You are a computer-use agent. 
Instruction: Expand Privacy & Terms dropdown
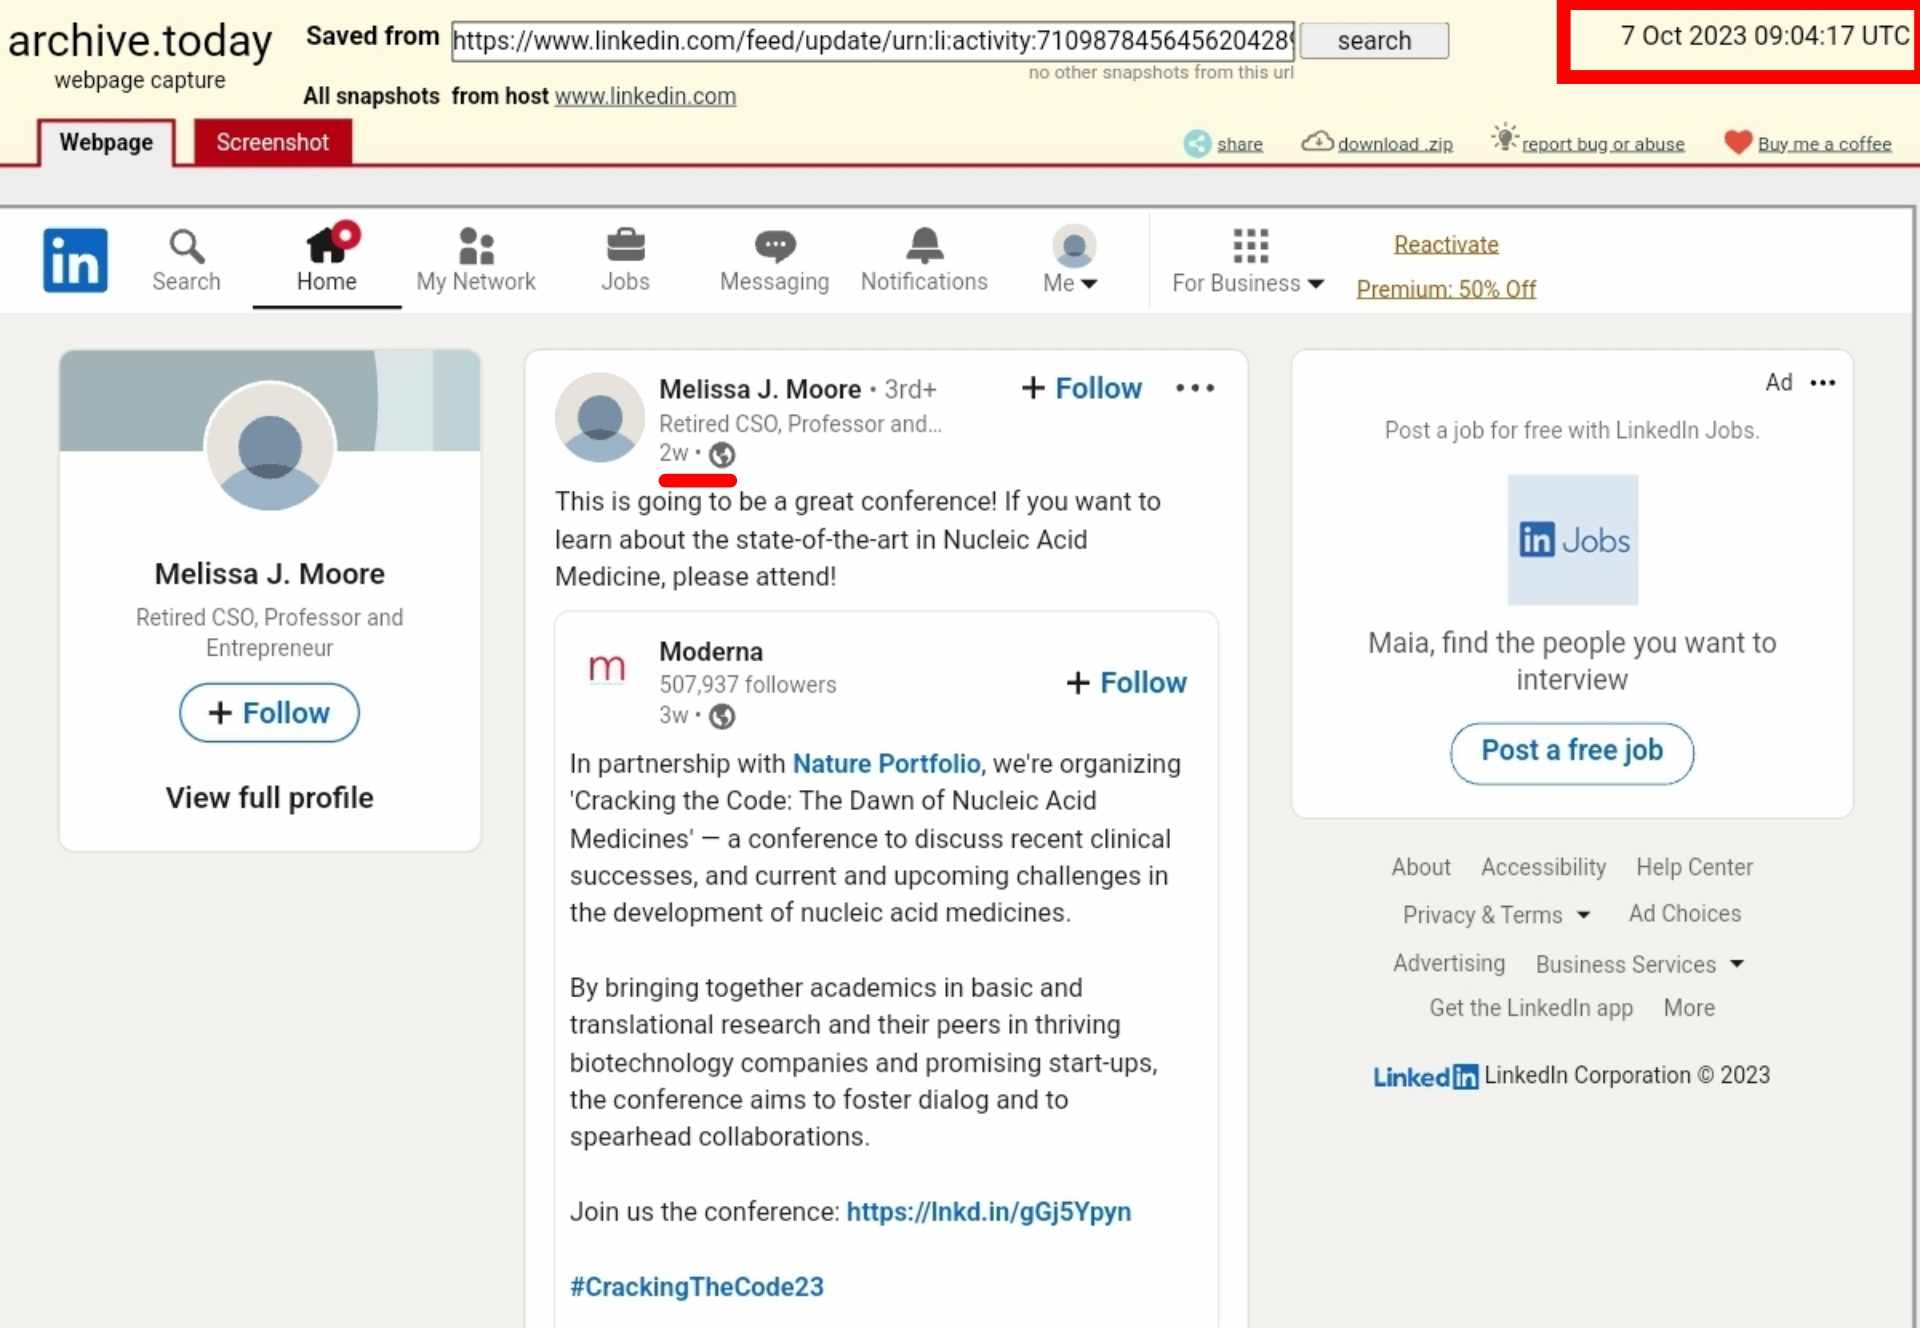click(1496, 915)
